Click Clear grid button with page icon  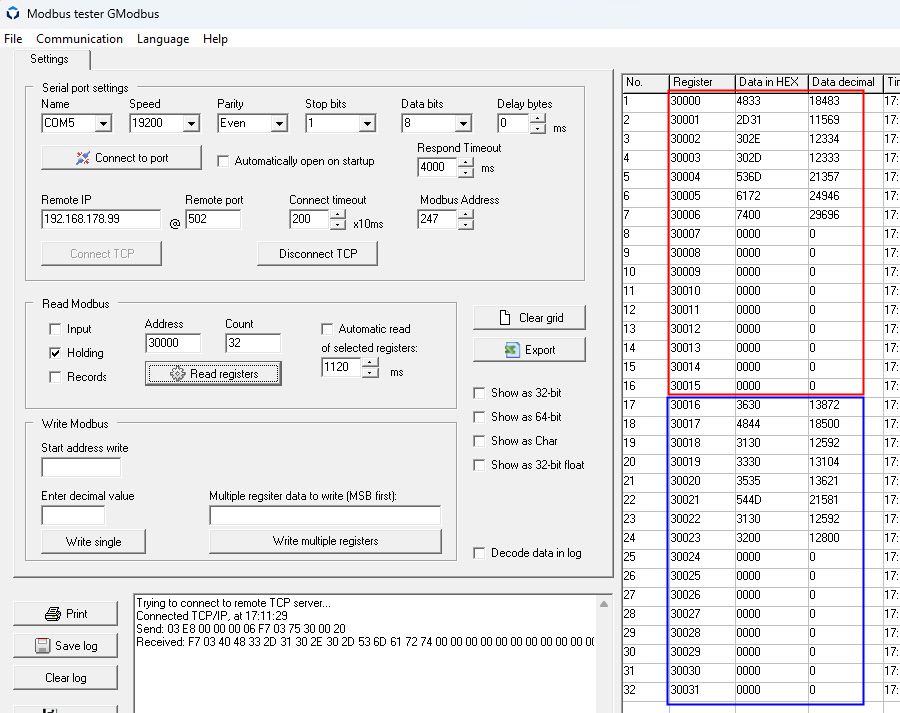tap(529, 318)
